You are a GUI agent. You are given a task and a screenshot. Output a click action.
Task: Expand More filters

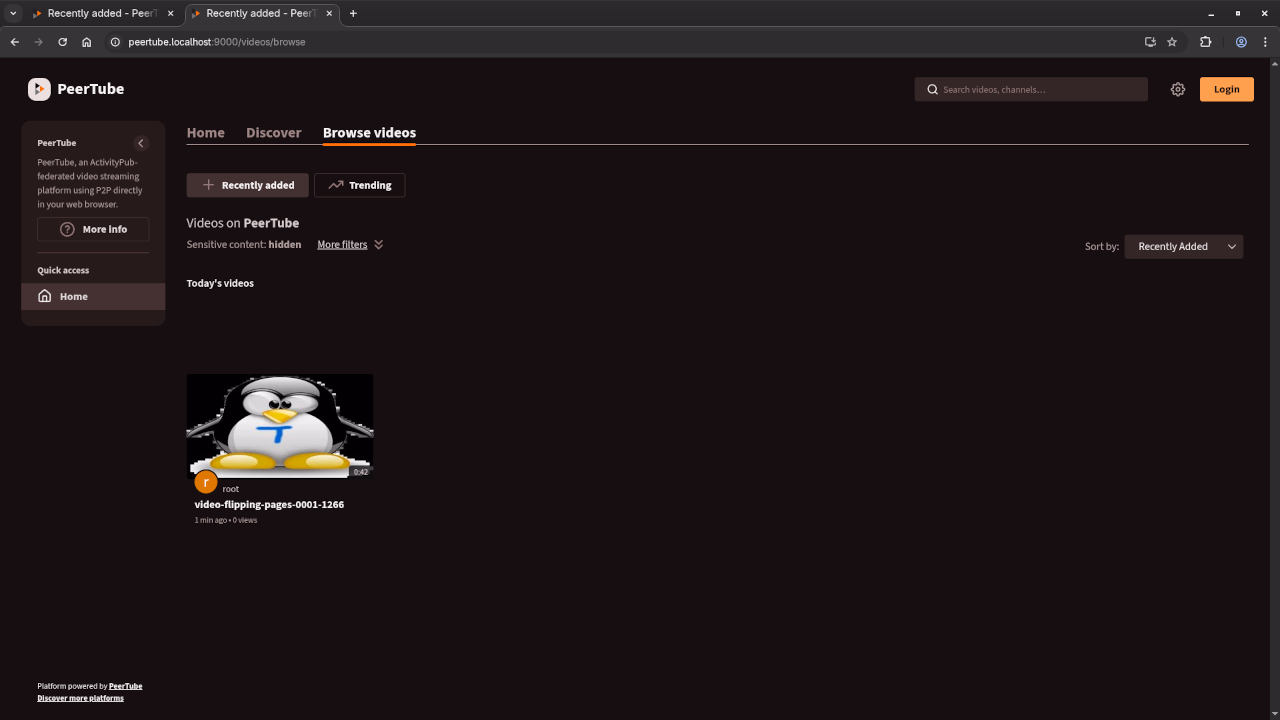342,244
